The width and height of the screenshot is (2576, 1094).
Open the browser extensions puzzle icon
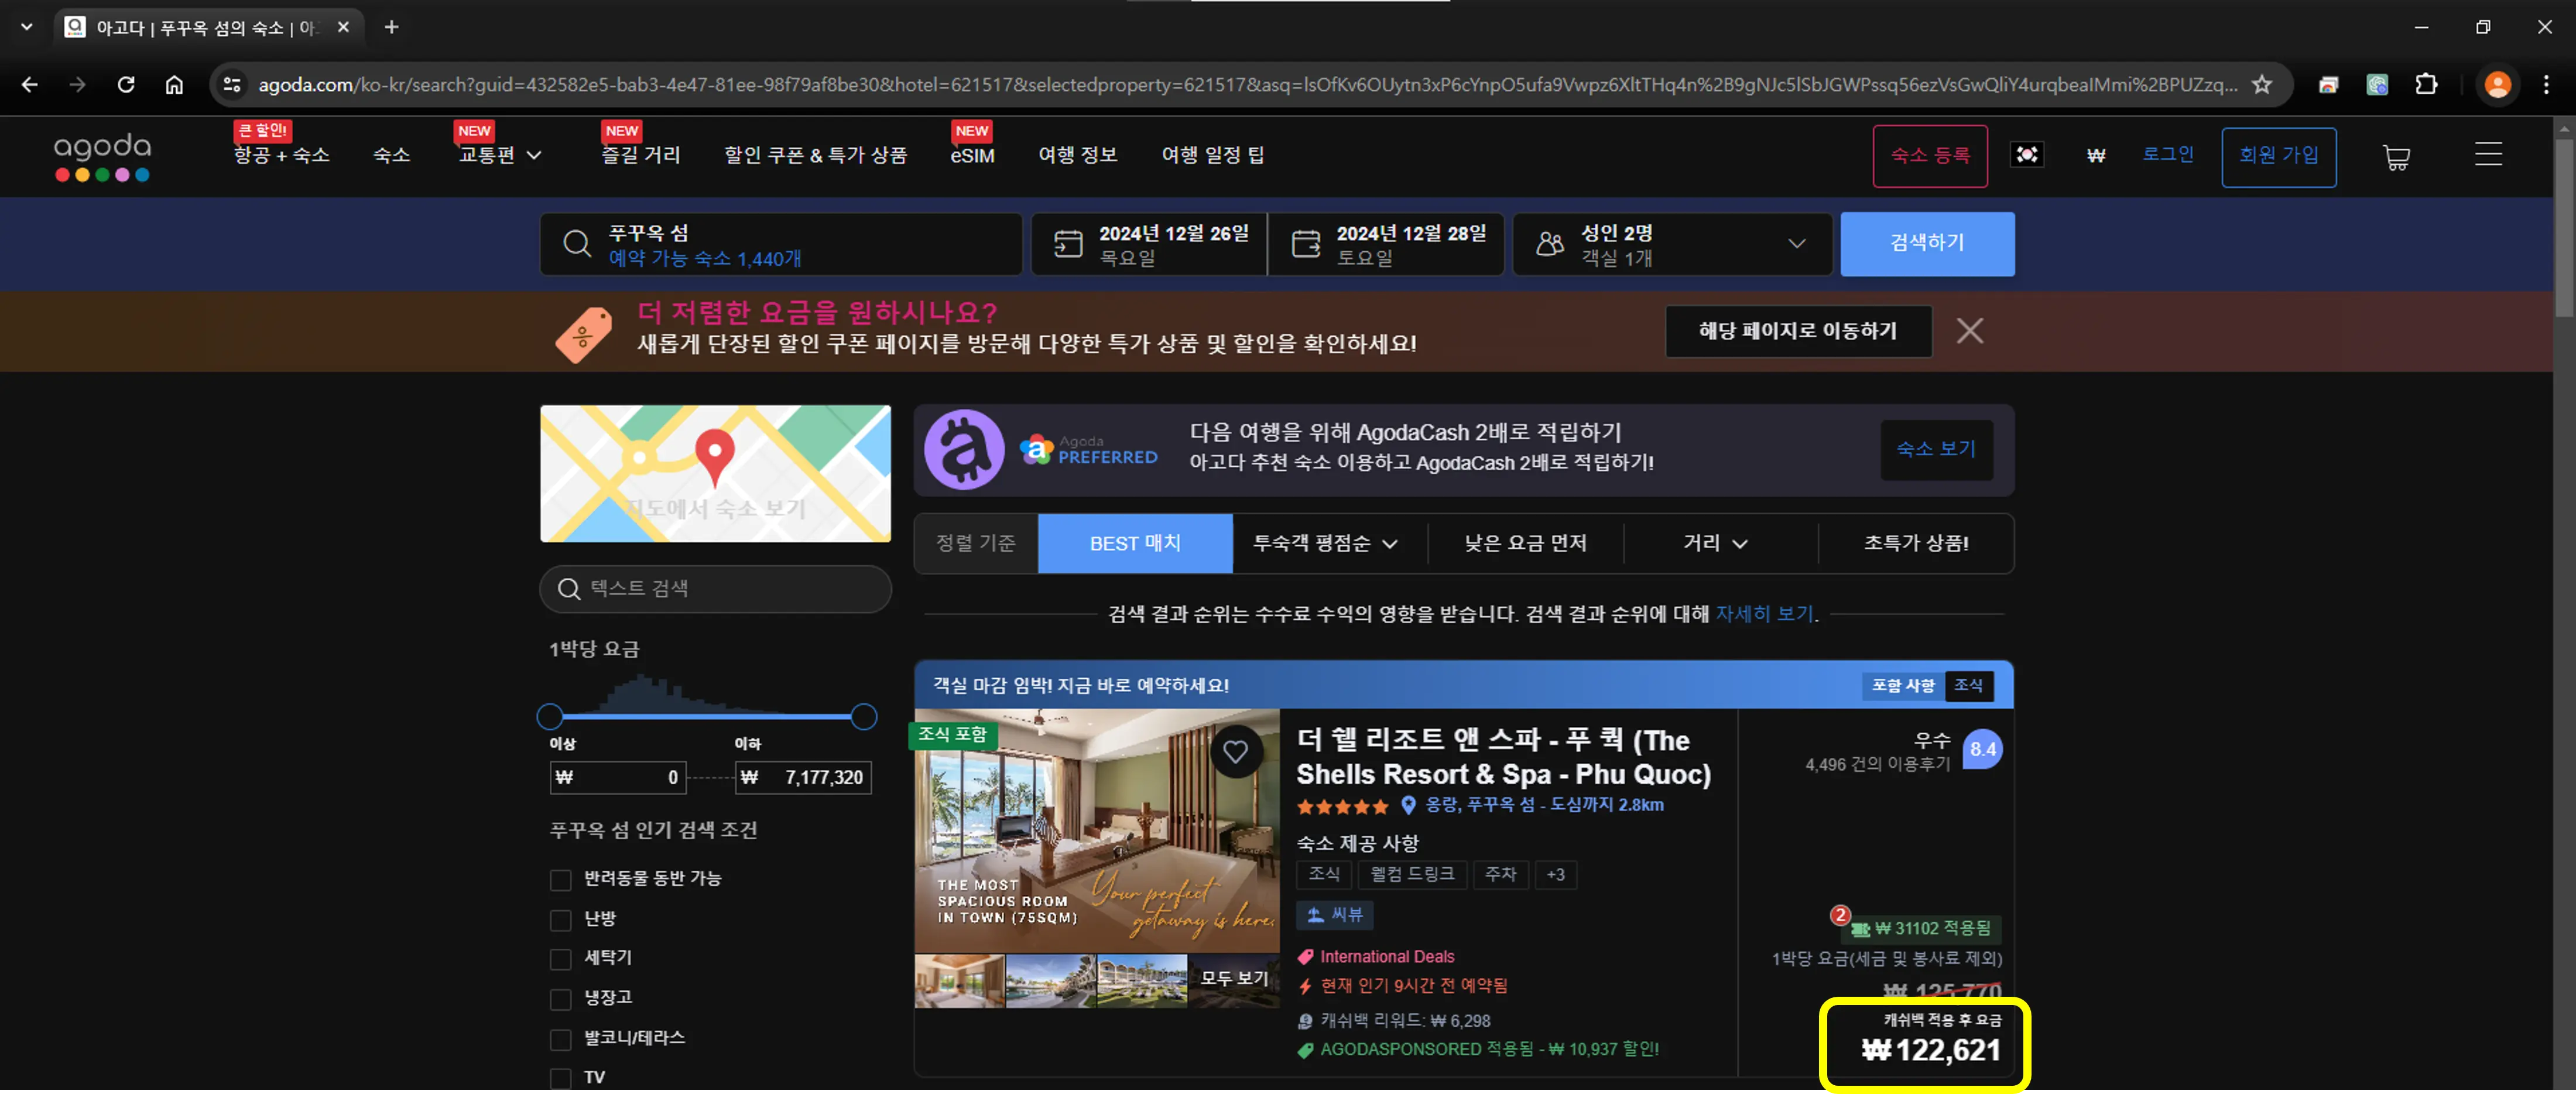(2425, 85)
